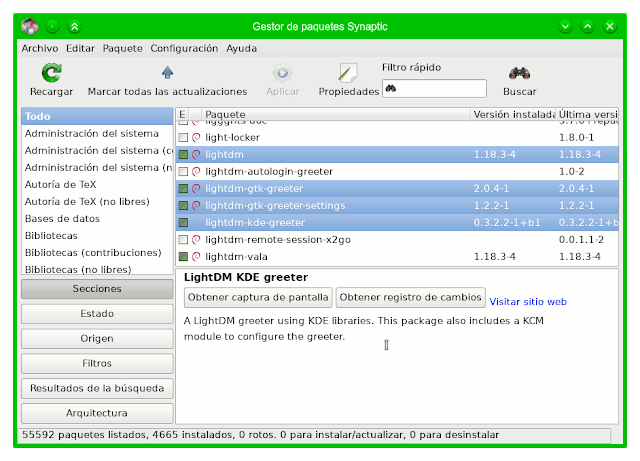Click the round dot button in title bar
The width and height of the screenshot is (640, 461).
tap(52, 27)
